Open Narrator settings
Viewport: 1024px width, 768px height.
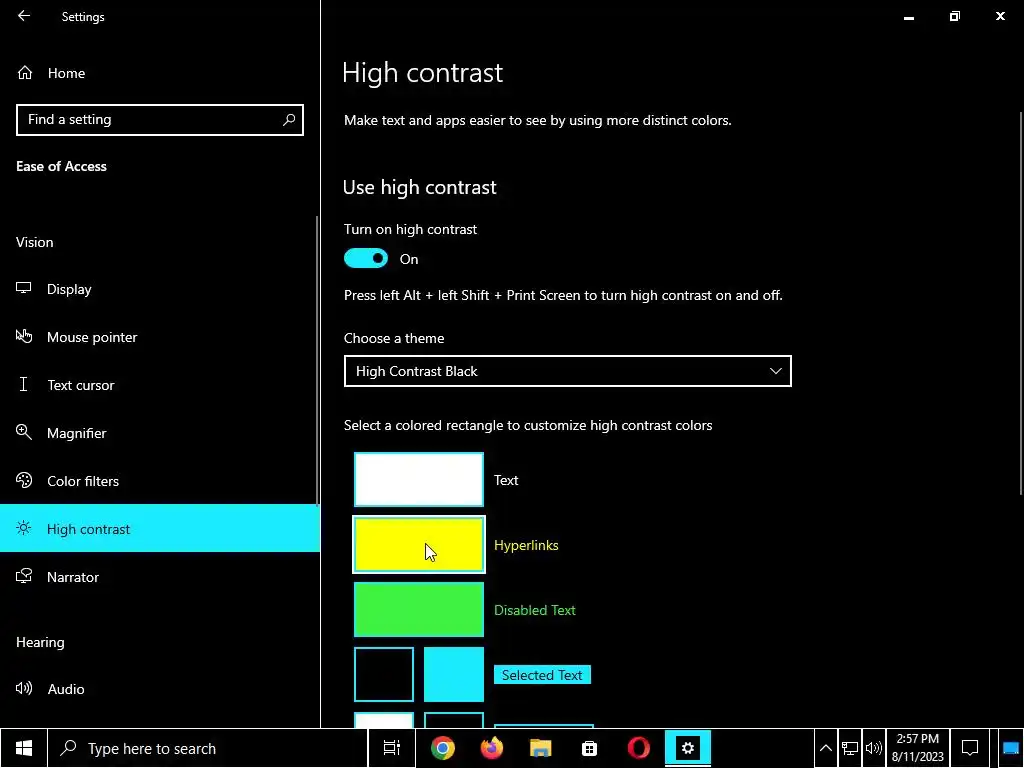tap(160, 577)
